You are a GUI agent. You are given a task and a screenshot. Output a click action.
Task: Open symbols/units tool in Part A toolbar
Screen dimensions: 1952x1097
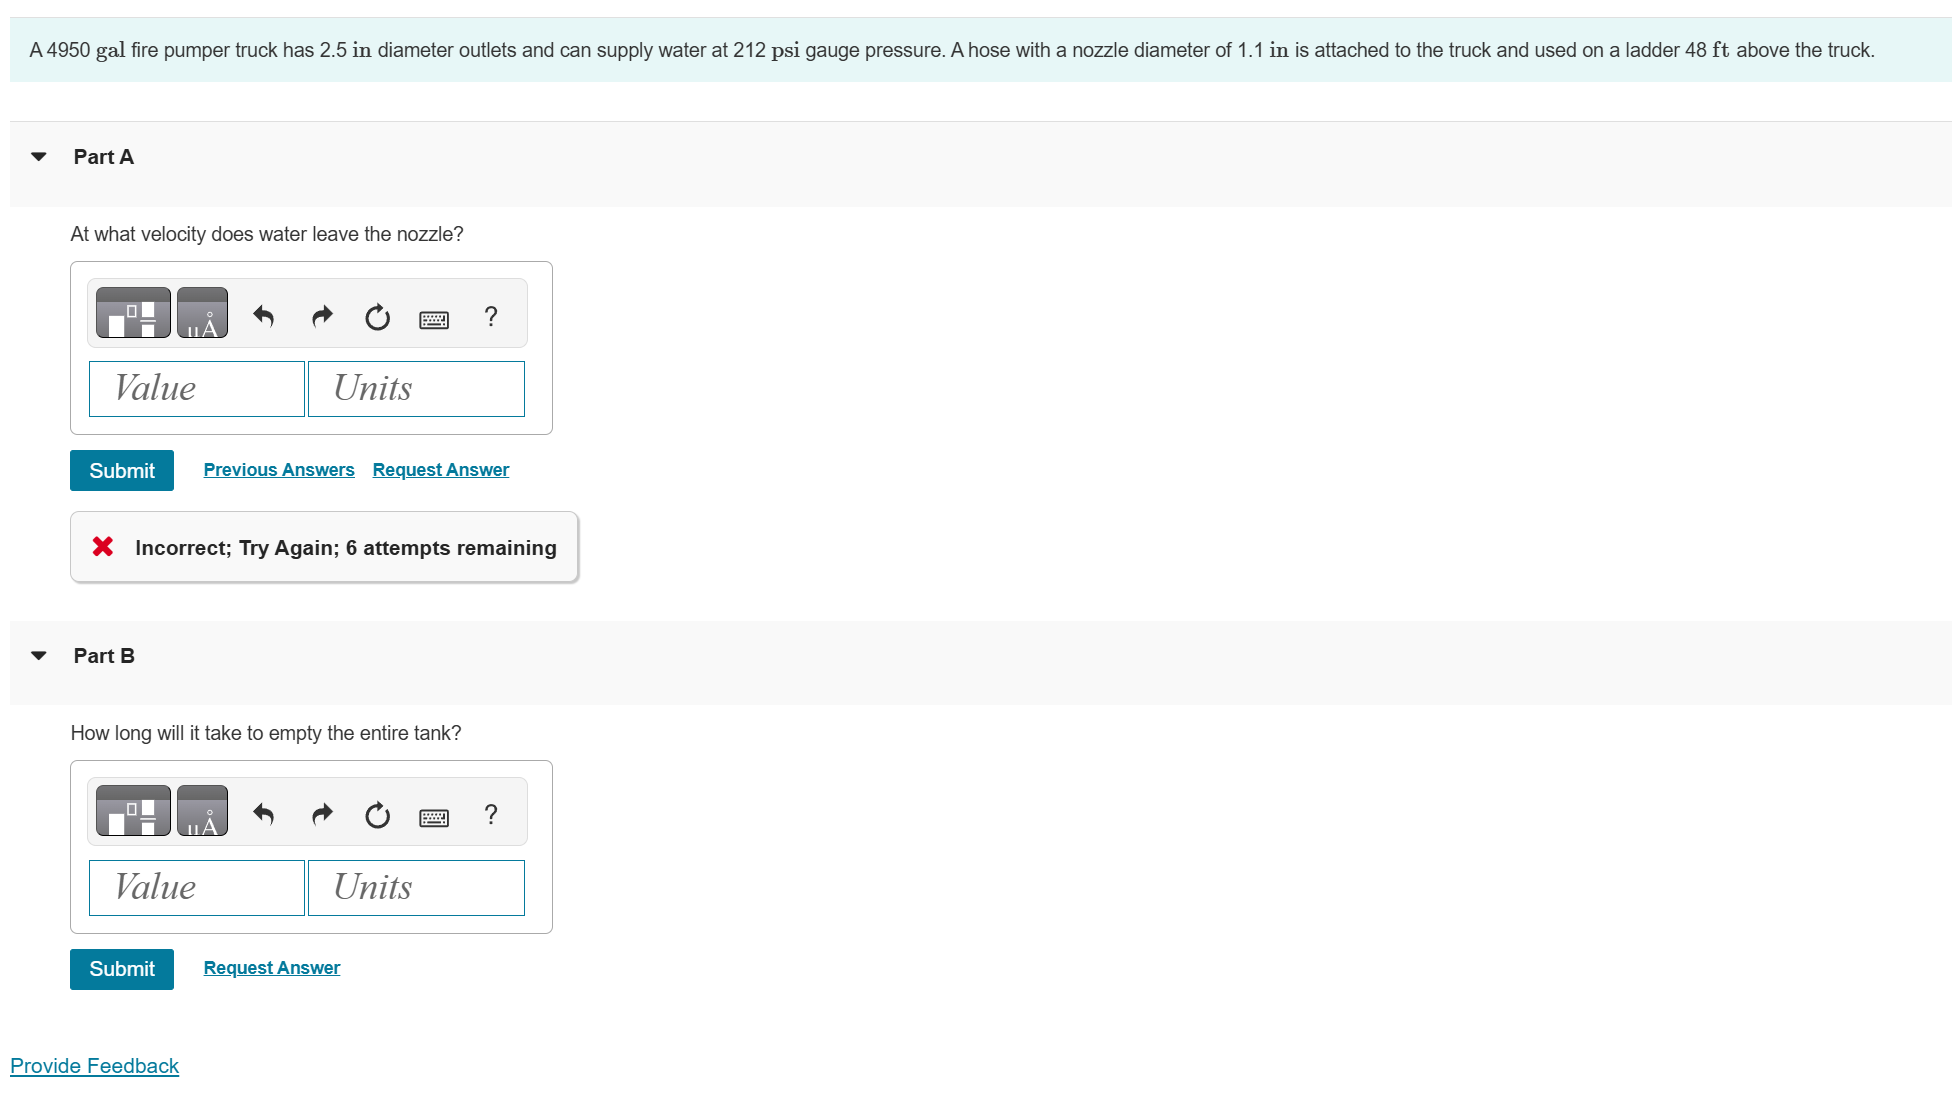[x=202, y=313]
